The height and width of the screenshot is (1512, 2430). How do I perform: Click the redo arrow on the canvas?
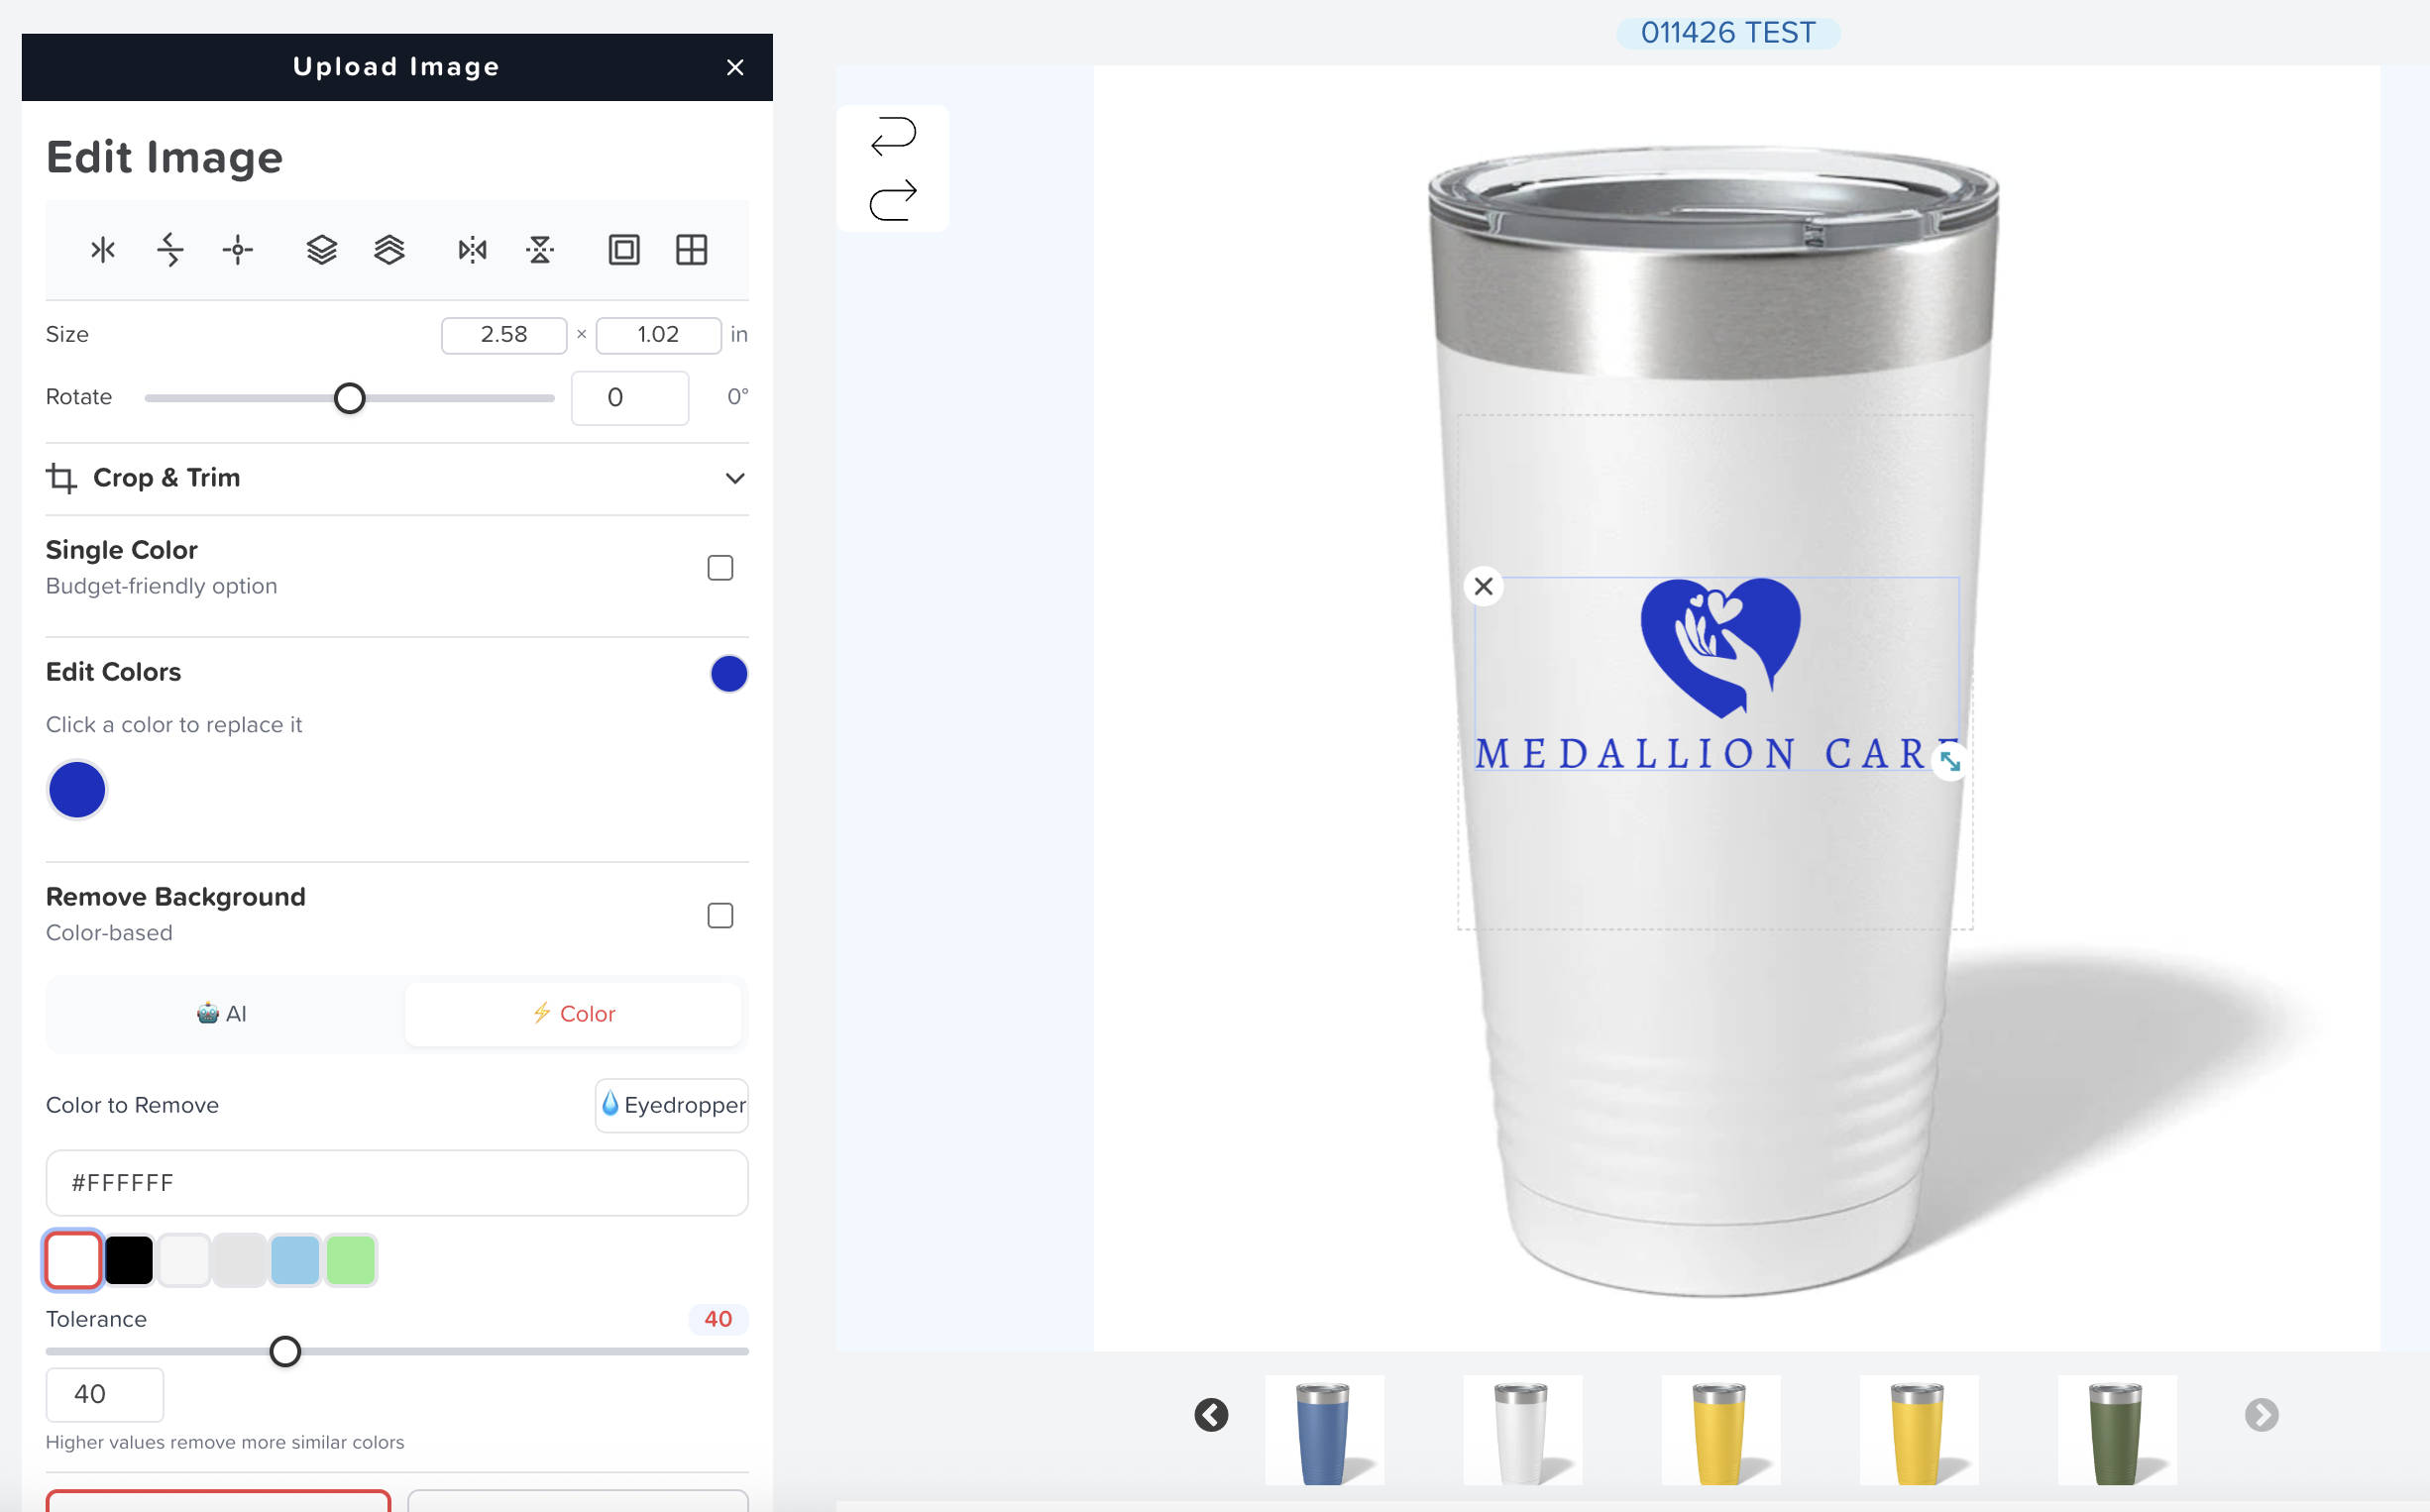pos(892,198)
